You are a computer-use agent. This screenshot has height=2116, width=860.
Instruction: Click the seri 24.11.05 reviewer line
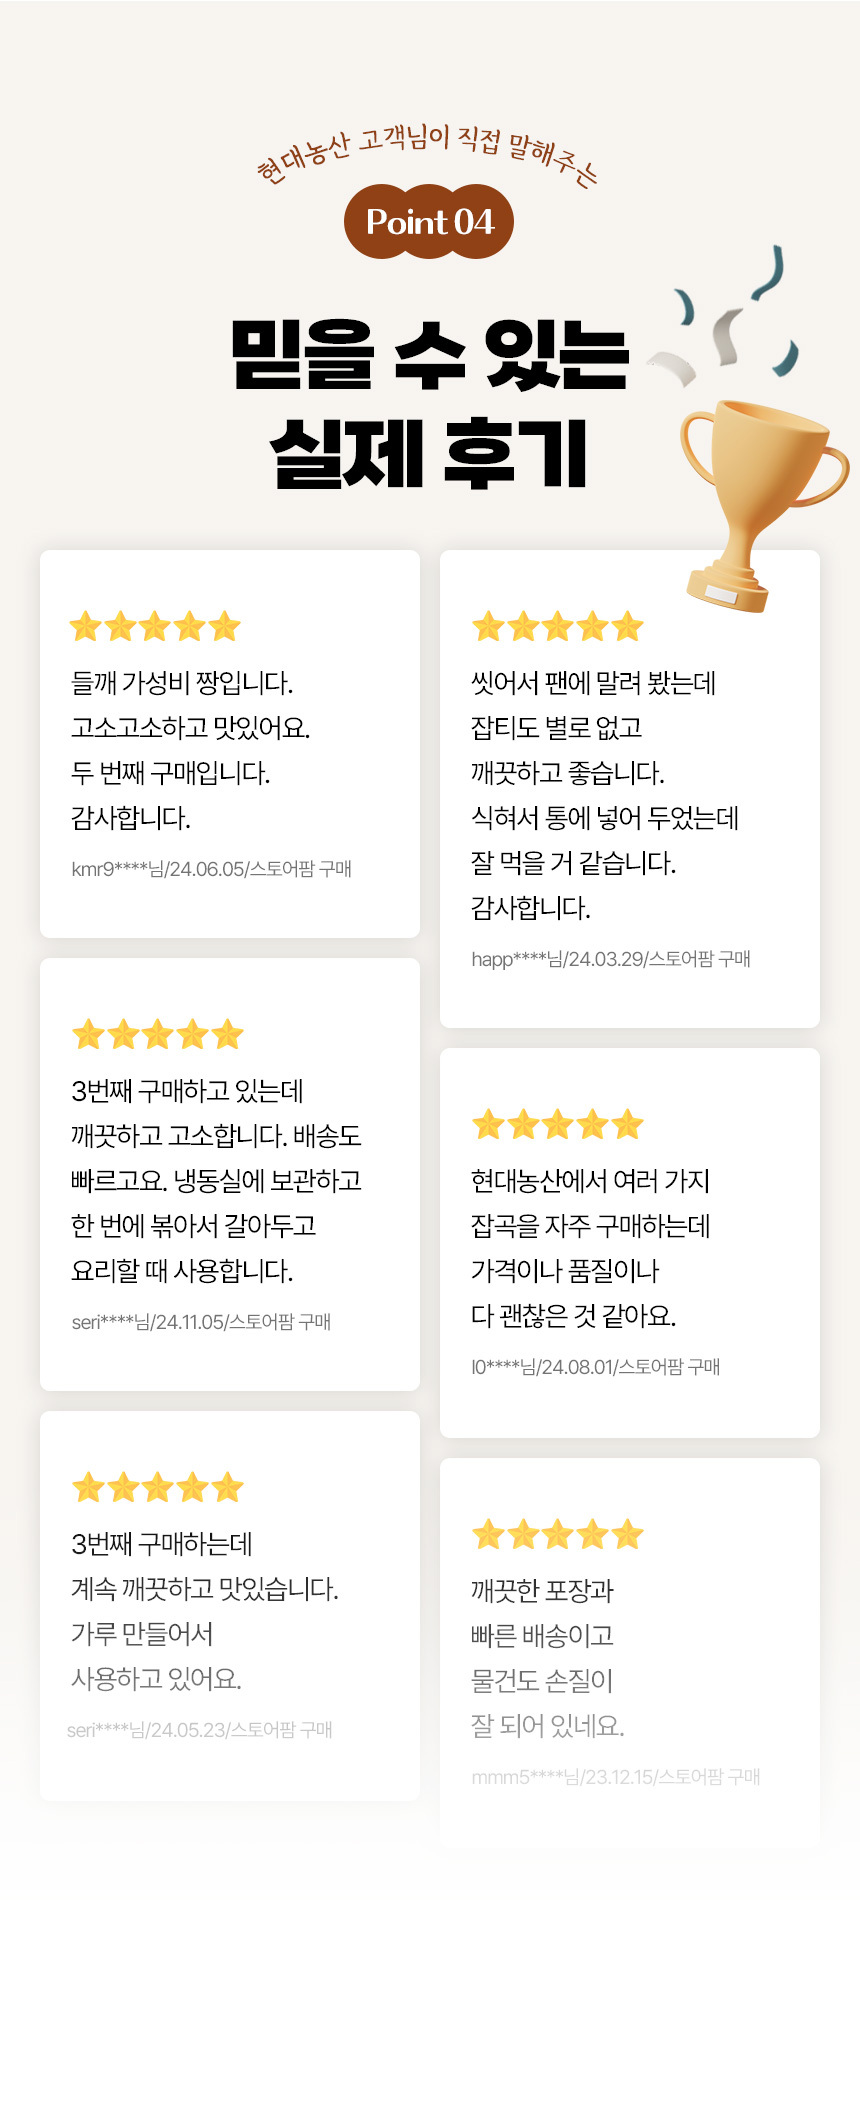(x=201, y=1322)
